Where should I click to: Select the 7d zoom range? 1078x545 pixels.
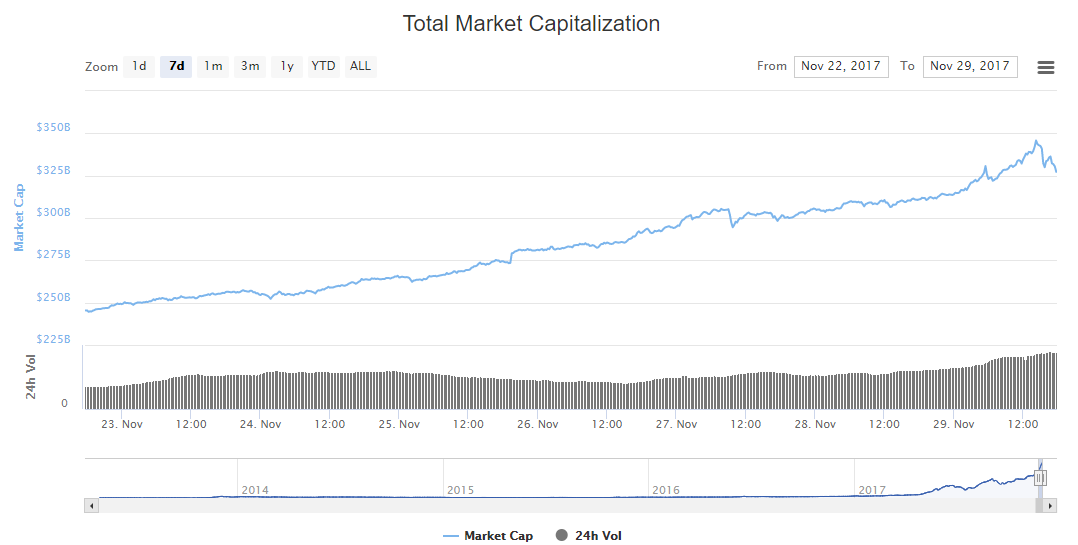(176, 67)
